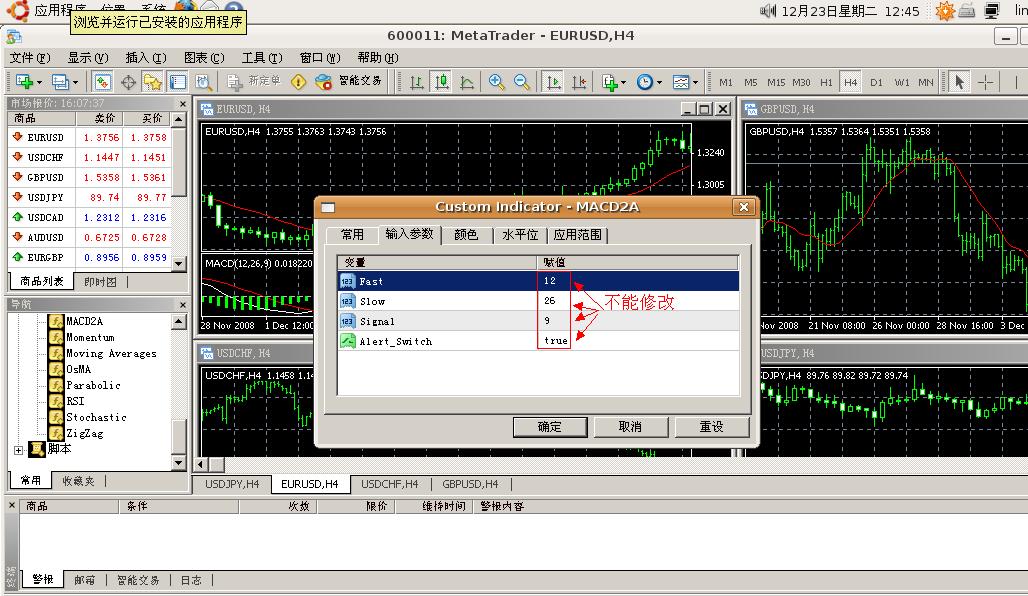Viewport: 1028px width, 596px height.
Task: Switch to the 即时图 tick chart tab
Action: click(100, 282)
